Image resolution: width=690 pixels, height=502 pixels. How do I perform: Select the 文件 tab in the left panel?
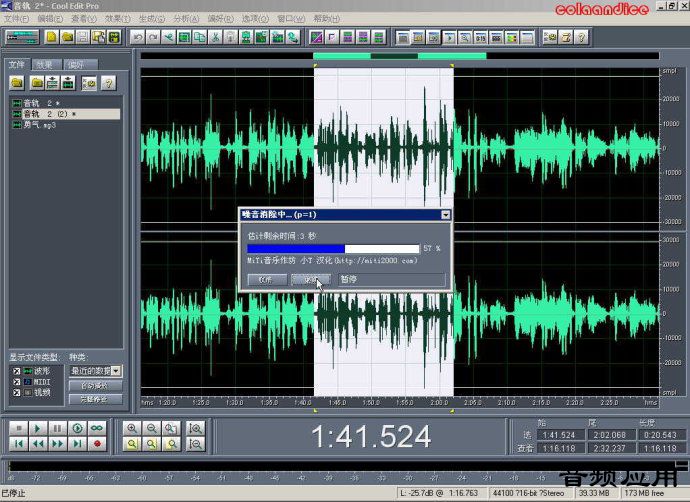(17, 64)
